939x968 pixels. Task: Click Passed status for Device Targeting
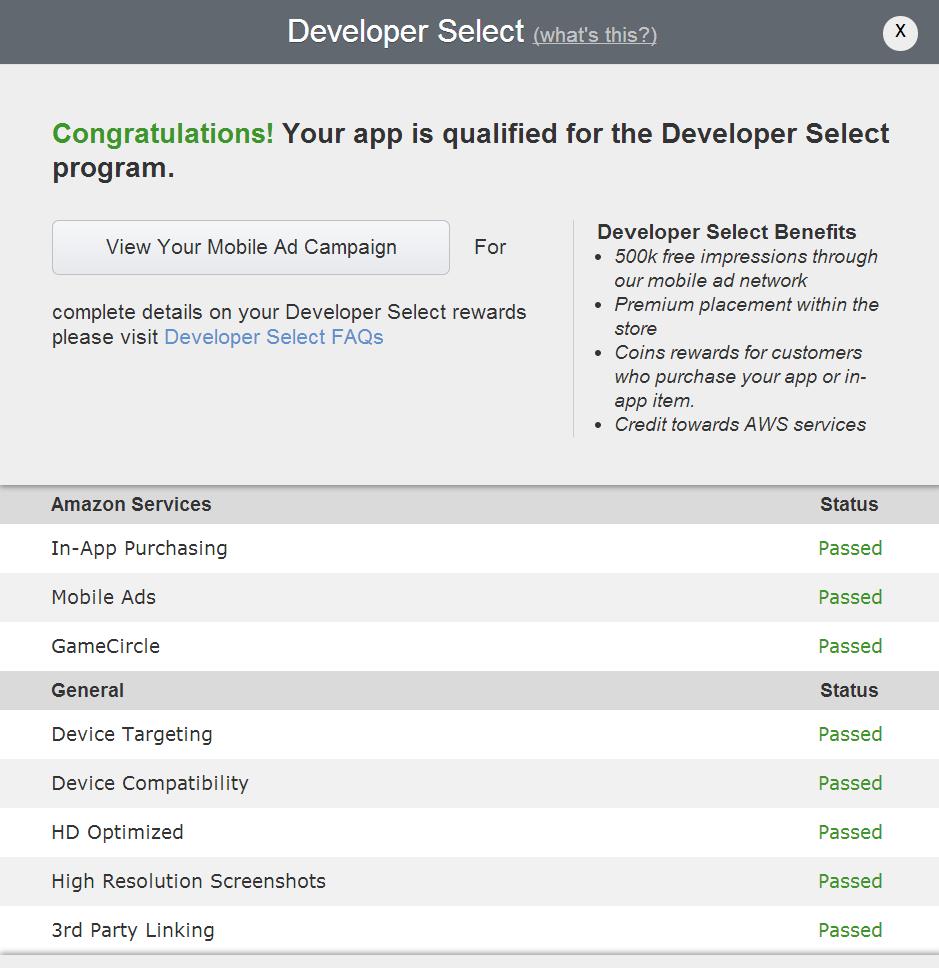tap(850, 734)
